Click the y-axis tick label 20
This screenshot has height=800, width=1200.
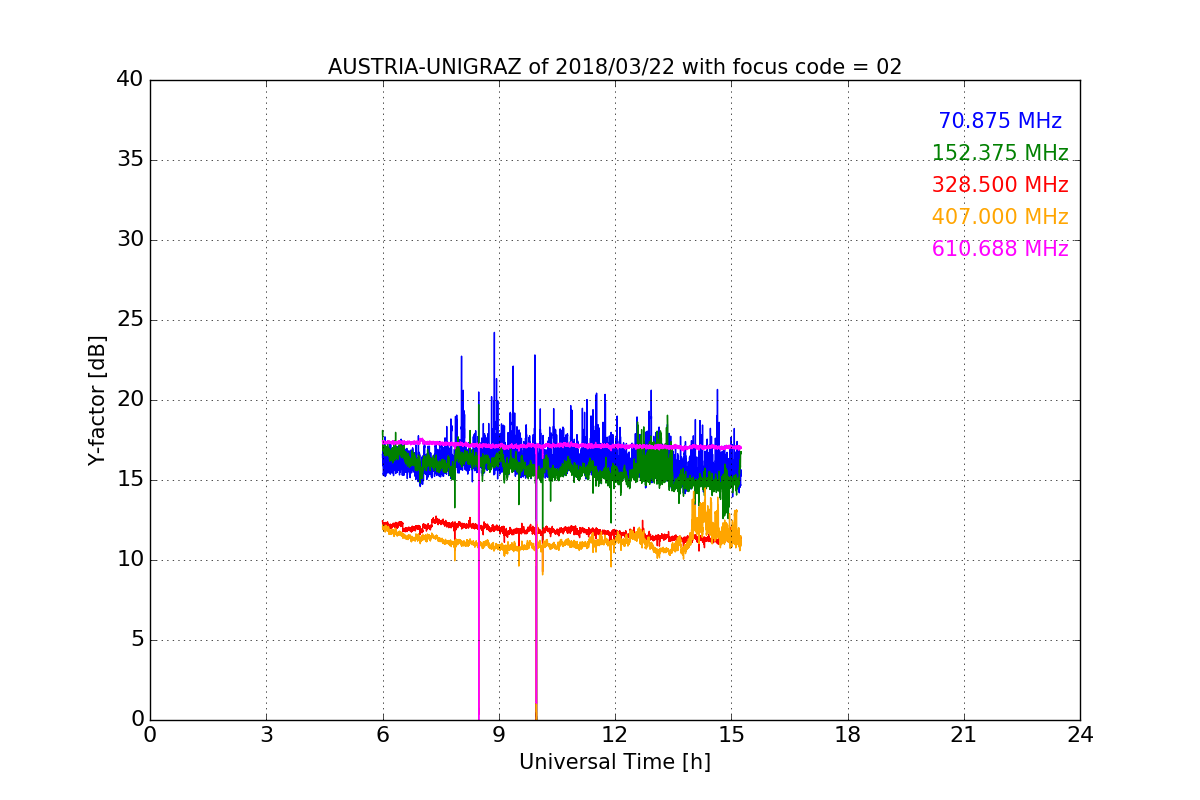pyautogui.click(x=130, y=400)
